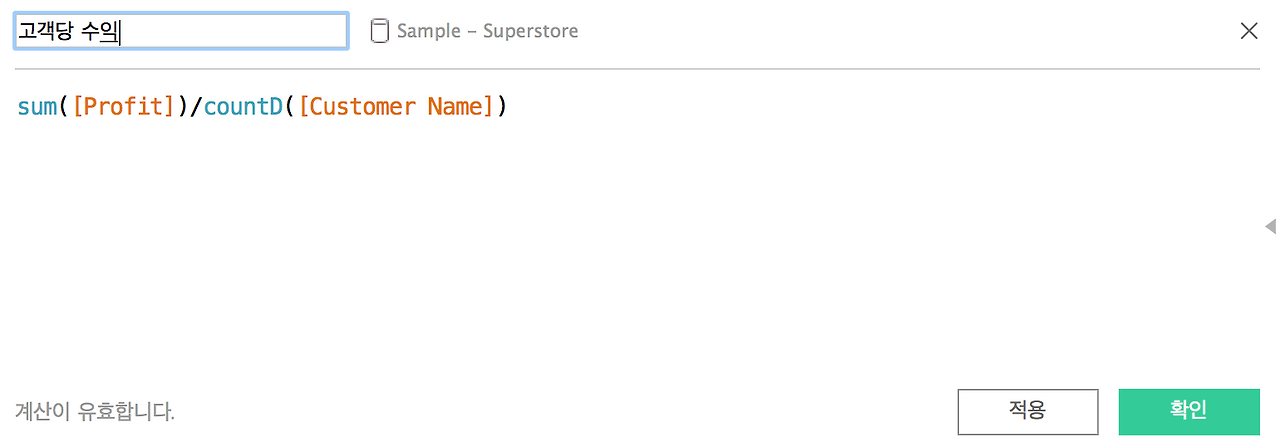
Task: Place cursor on the [Profit] field
Action: (124, 106)
